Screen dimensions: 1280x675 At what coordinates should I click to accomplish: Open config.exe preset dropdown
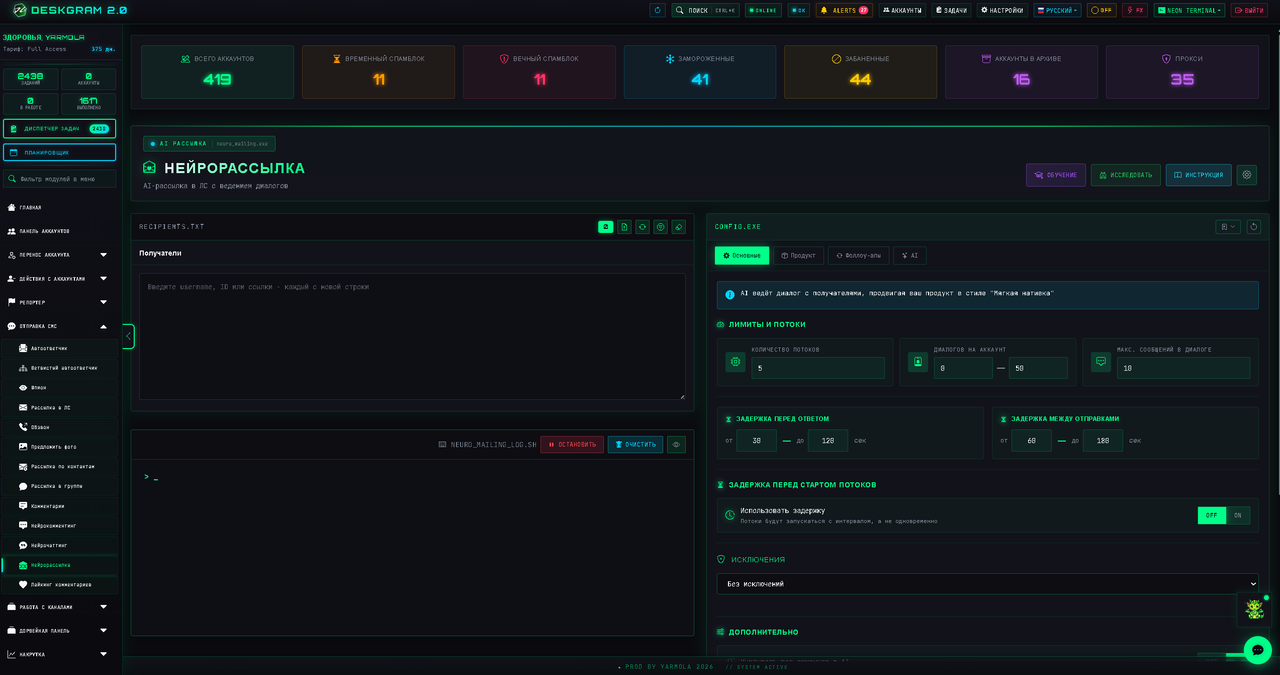pos(1228,227)
